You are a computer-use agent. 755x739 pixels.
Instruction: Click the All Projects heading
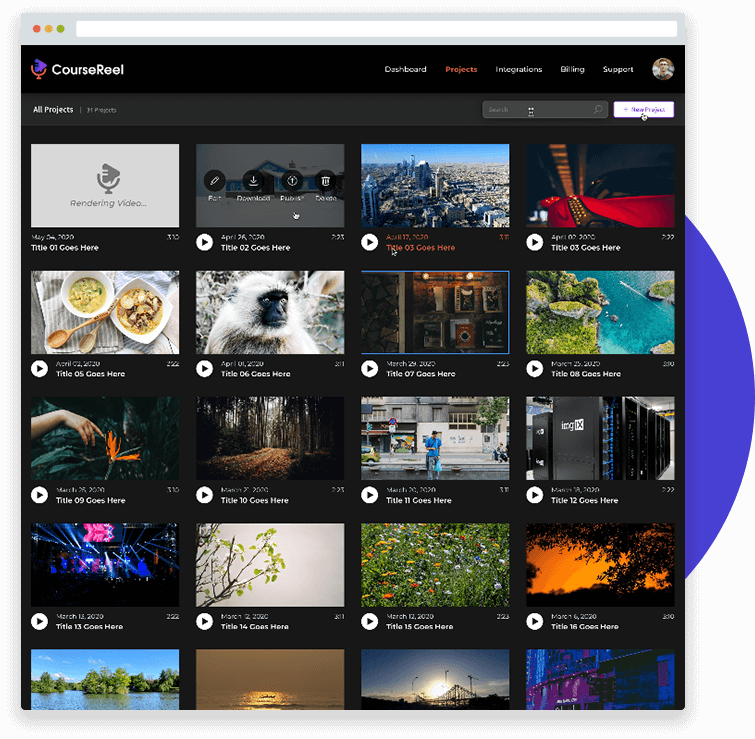(x=53, y=110)
